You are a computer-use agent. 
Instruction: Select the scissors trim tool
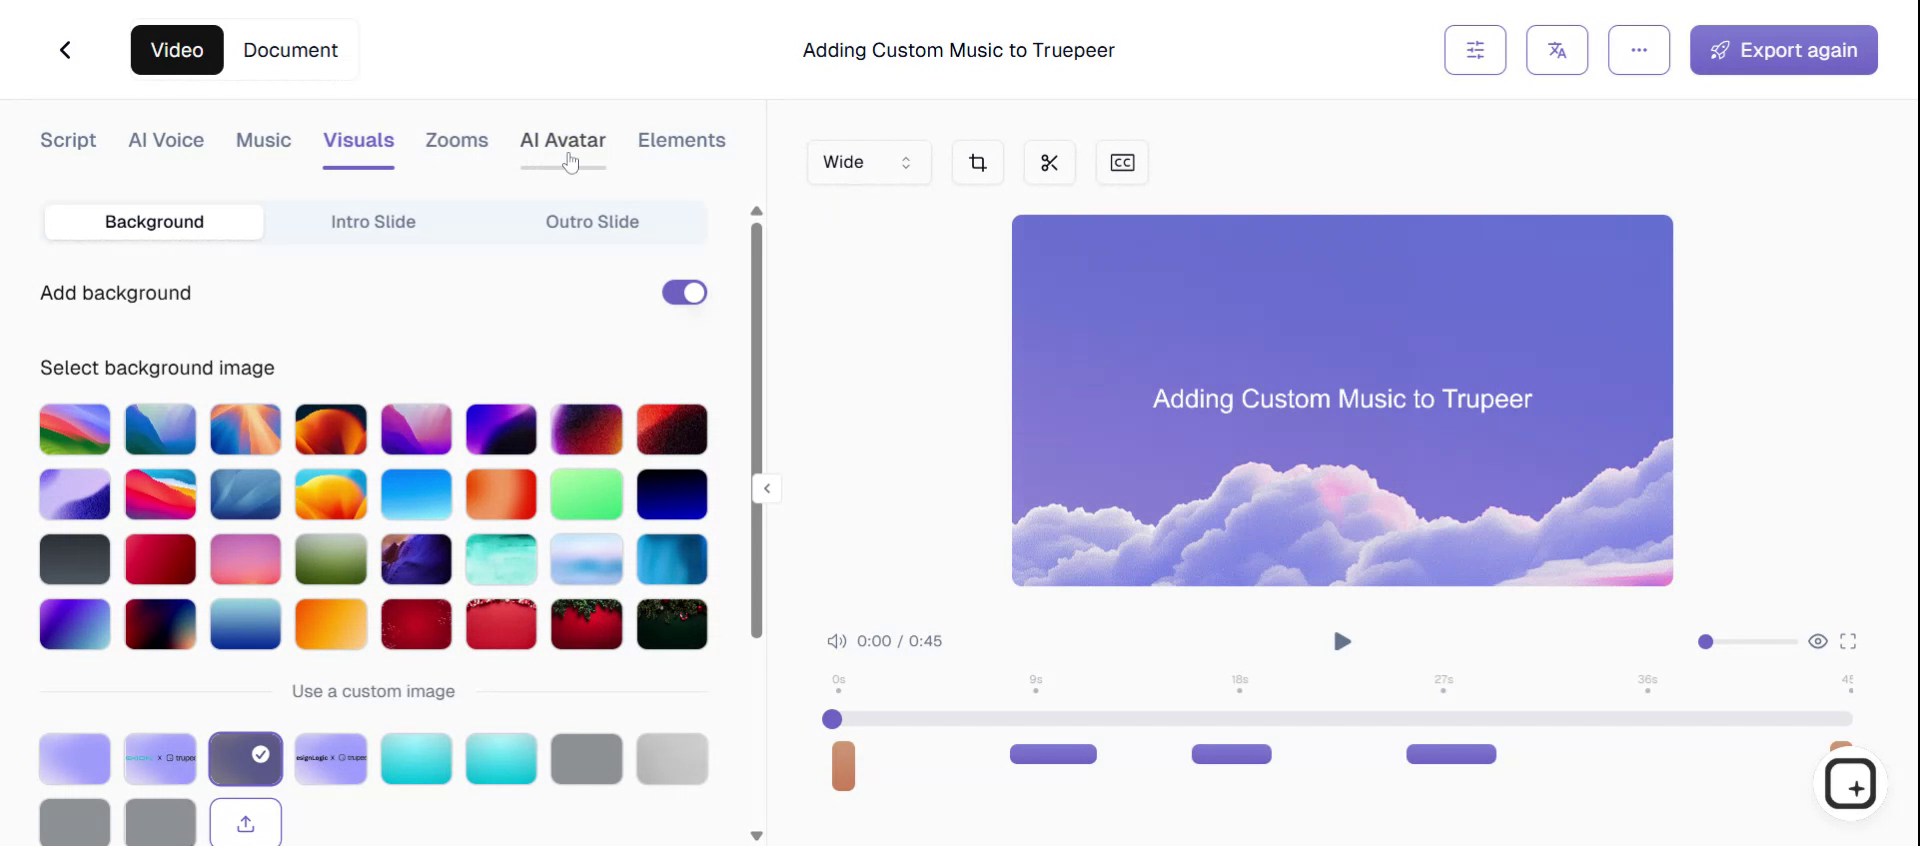(x=1050, y=162)
